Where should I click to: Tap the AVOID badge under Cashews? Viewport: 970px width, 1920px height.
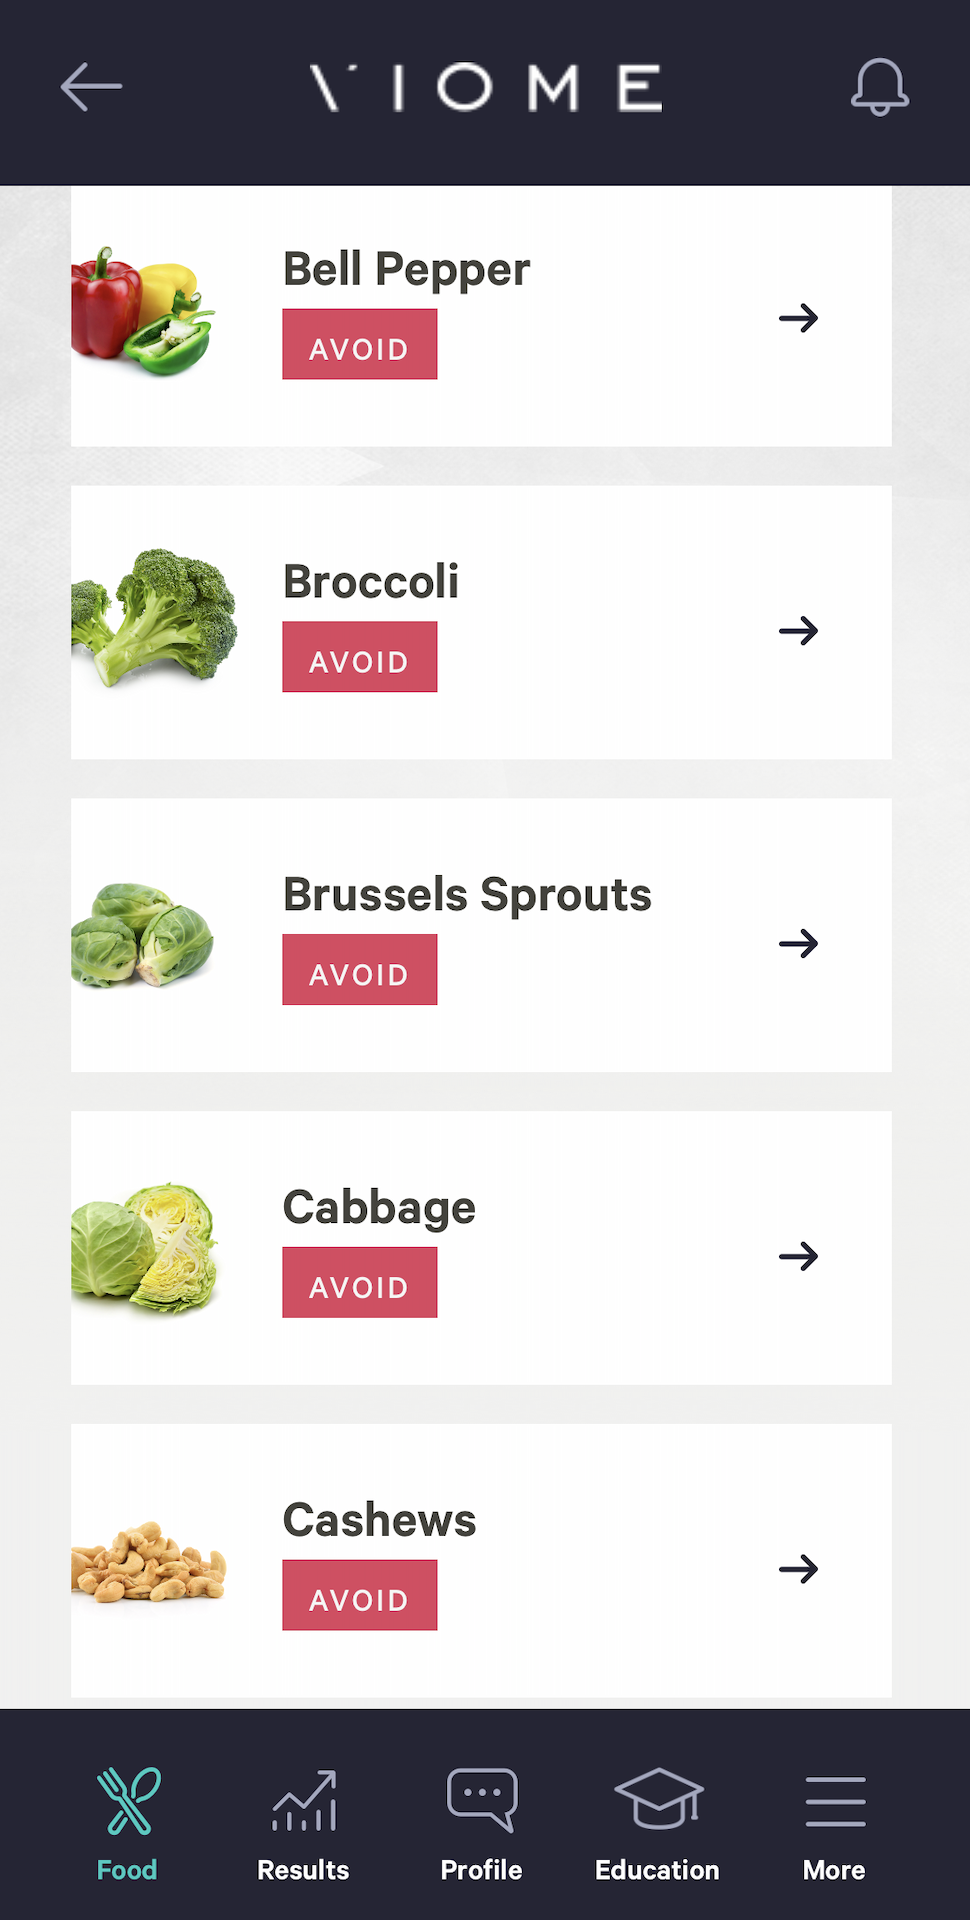tap(360, 1595)
